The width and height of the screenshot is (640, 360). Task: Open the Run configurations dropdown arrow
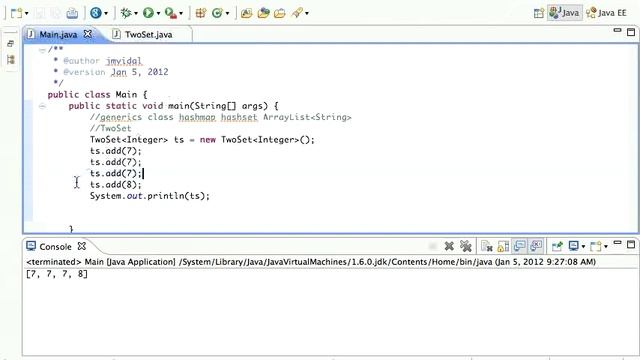point(158,13)
